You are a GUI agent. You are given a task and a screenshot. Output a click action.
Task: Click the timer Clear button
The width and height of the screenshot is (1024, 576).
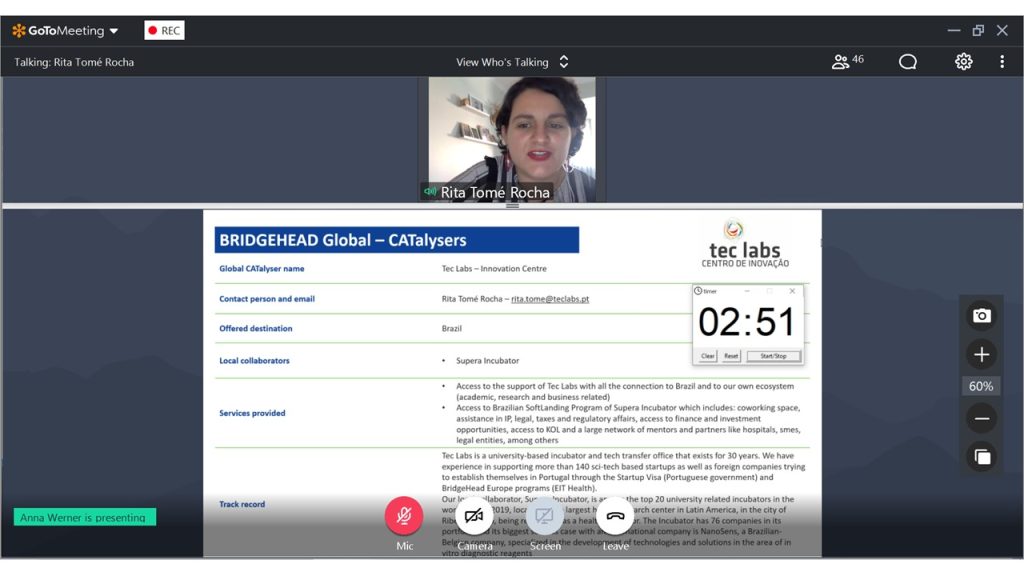pos(707,356)
